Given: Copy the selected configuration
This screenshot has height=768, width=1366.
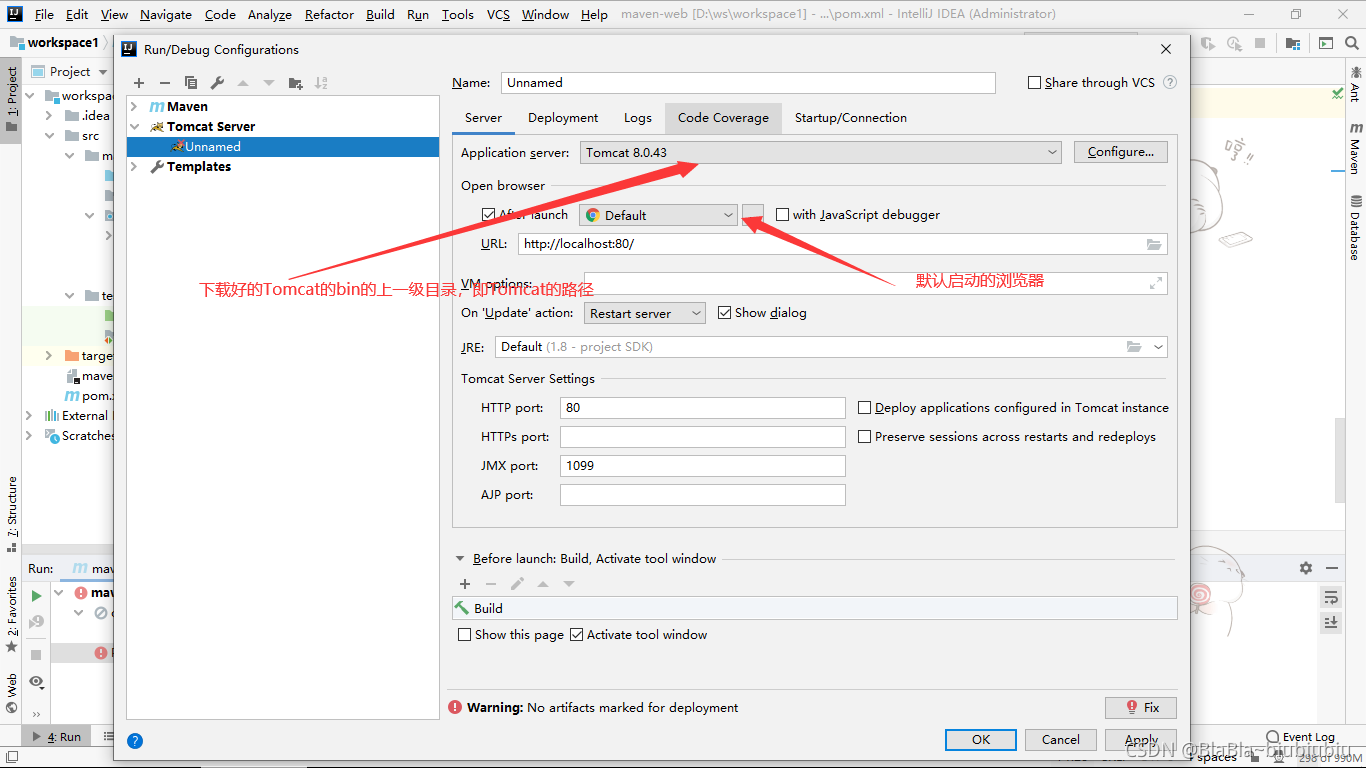Looking at the screenshot, I should (x=191, y=83).
